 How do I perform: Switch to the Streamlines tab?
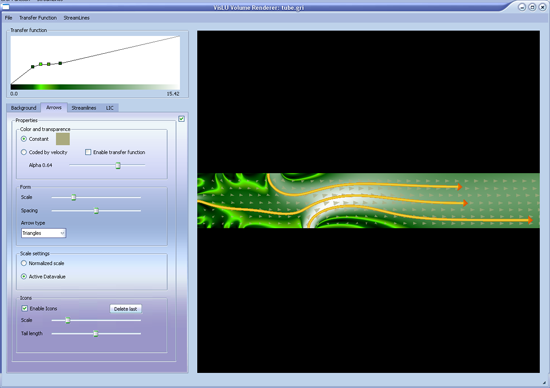83,108
